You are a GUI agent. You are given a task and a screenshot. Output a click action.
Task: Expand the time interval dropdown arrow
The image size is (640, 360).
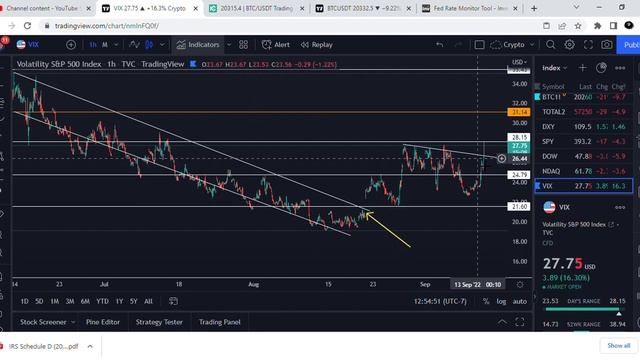[117, 45]
